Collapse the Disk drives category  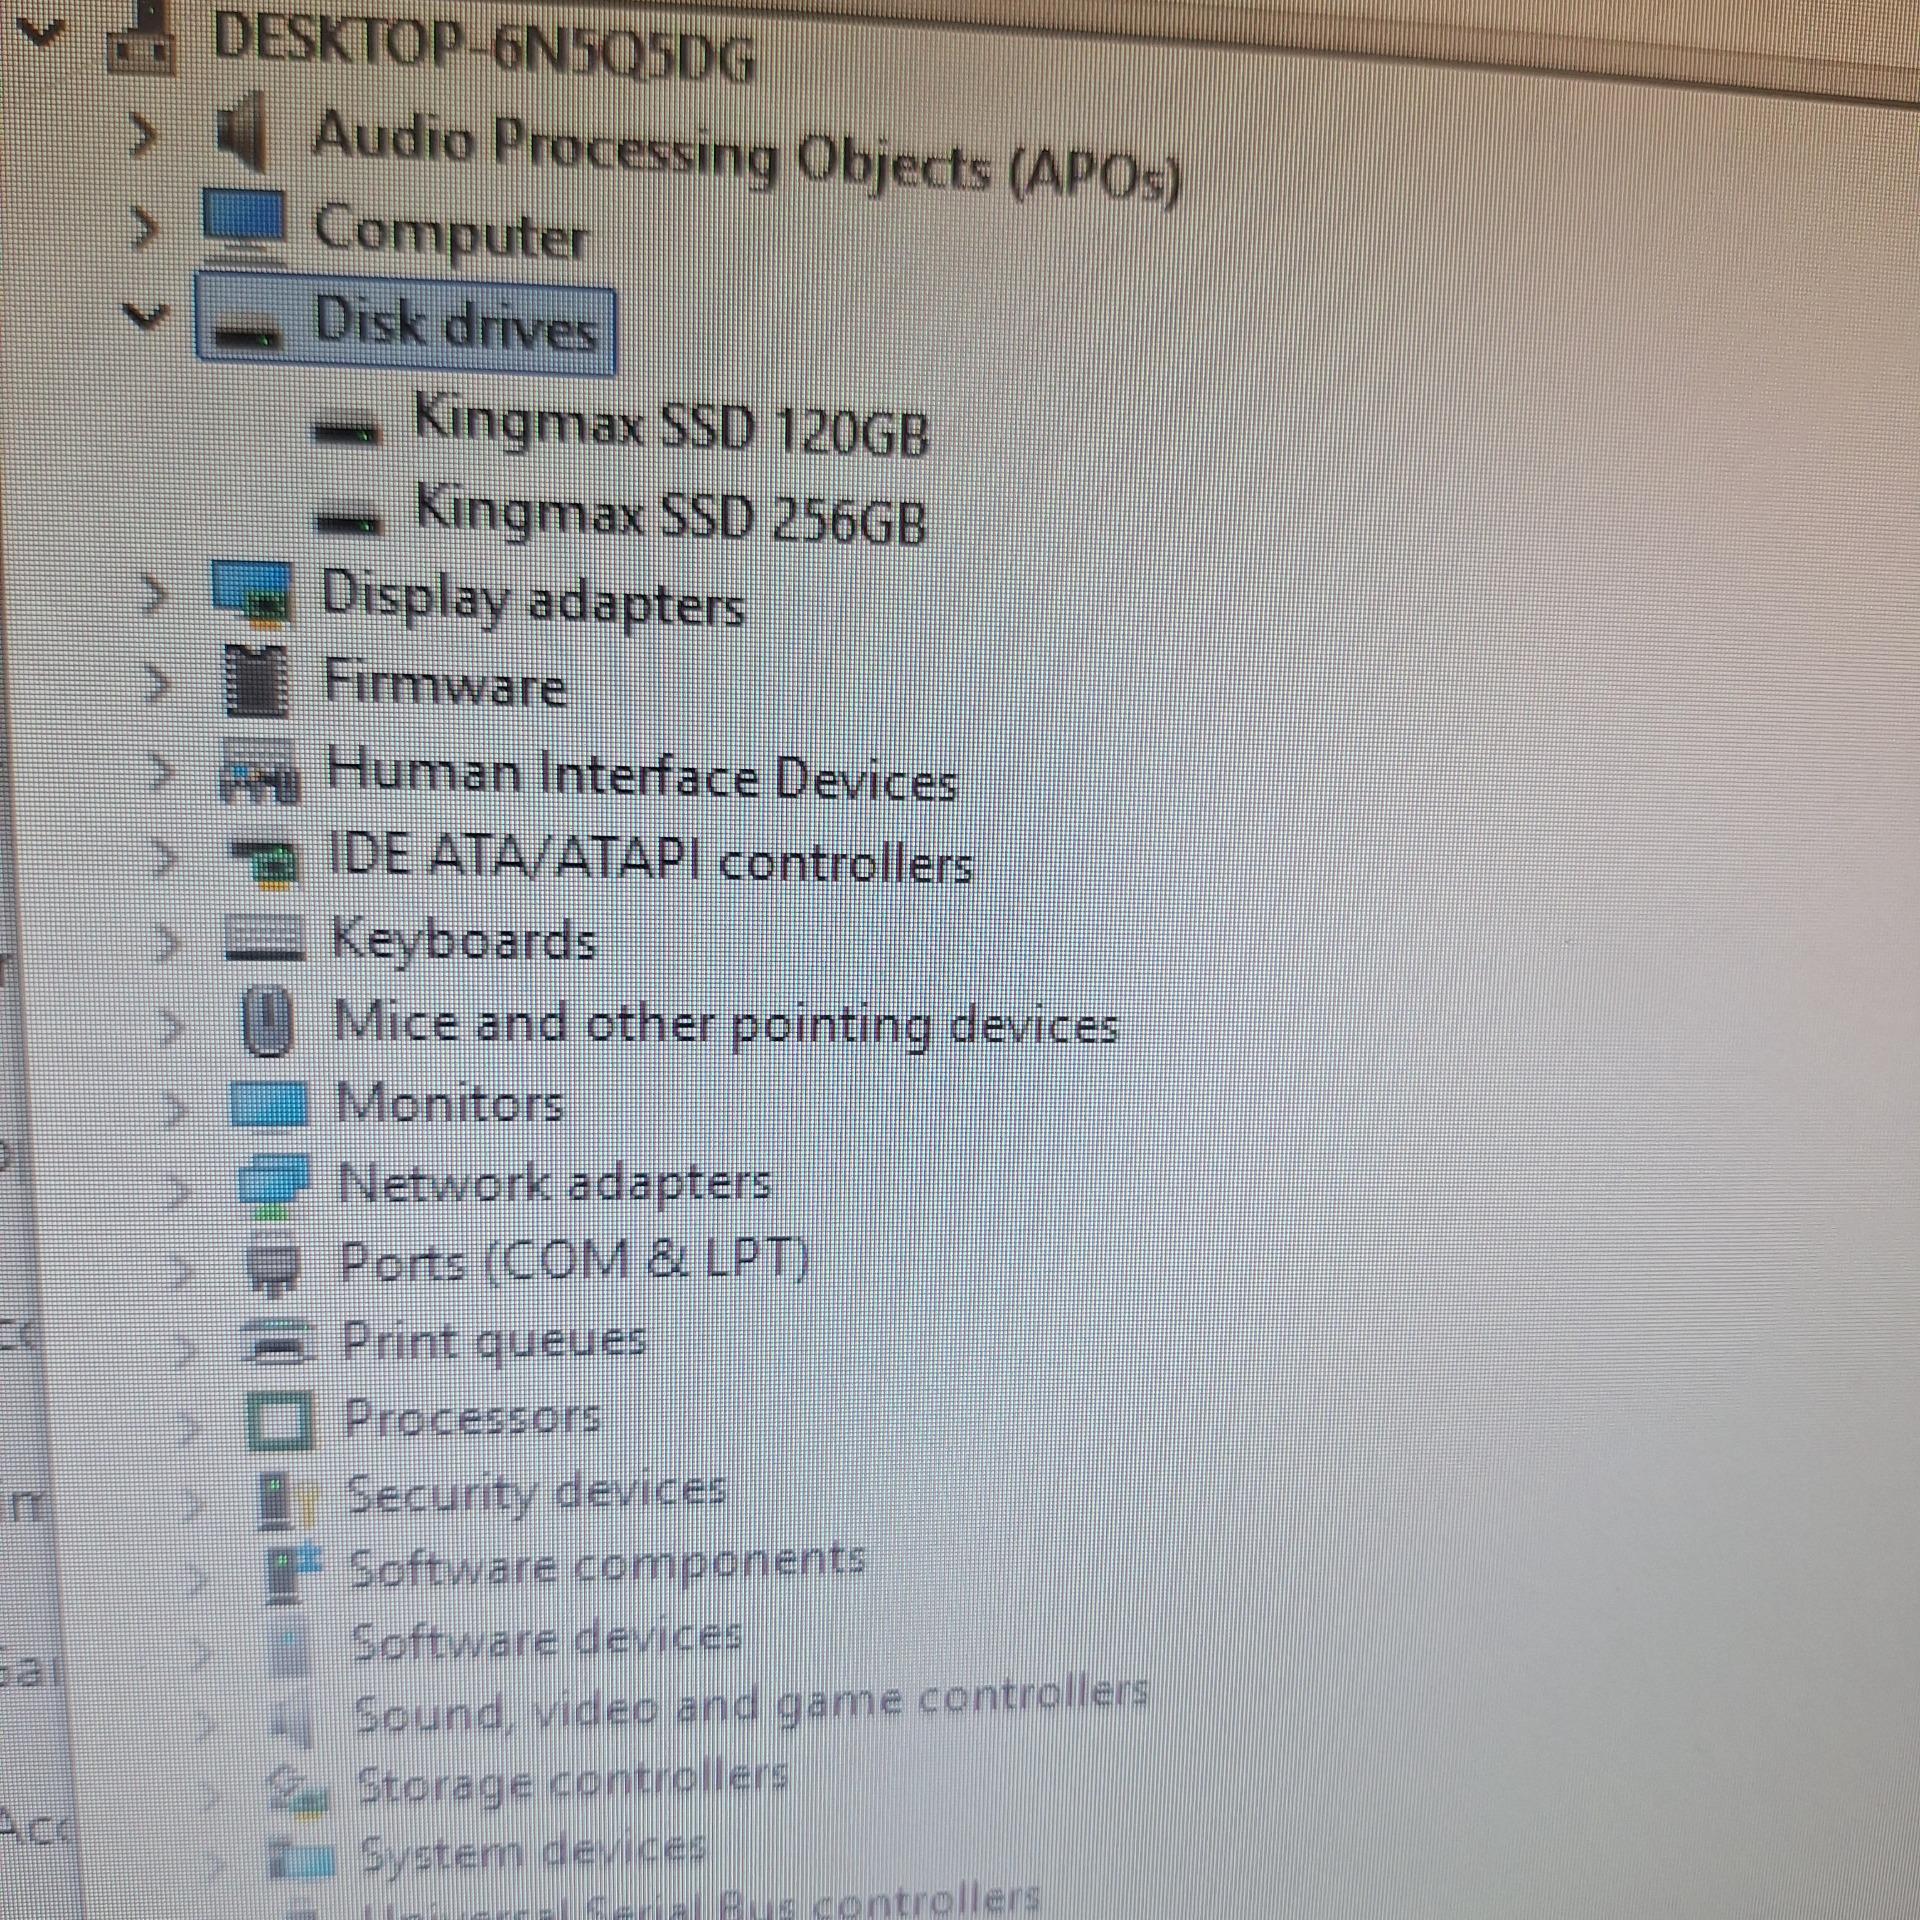pos(146,318)
